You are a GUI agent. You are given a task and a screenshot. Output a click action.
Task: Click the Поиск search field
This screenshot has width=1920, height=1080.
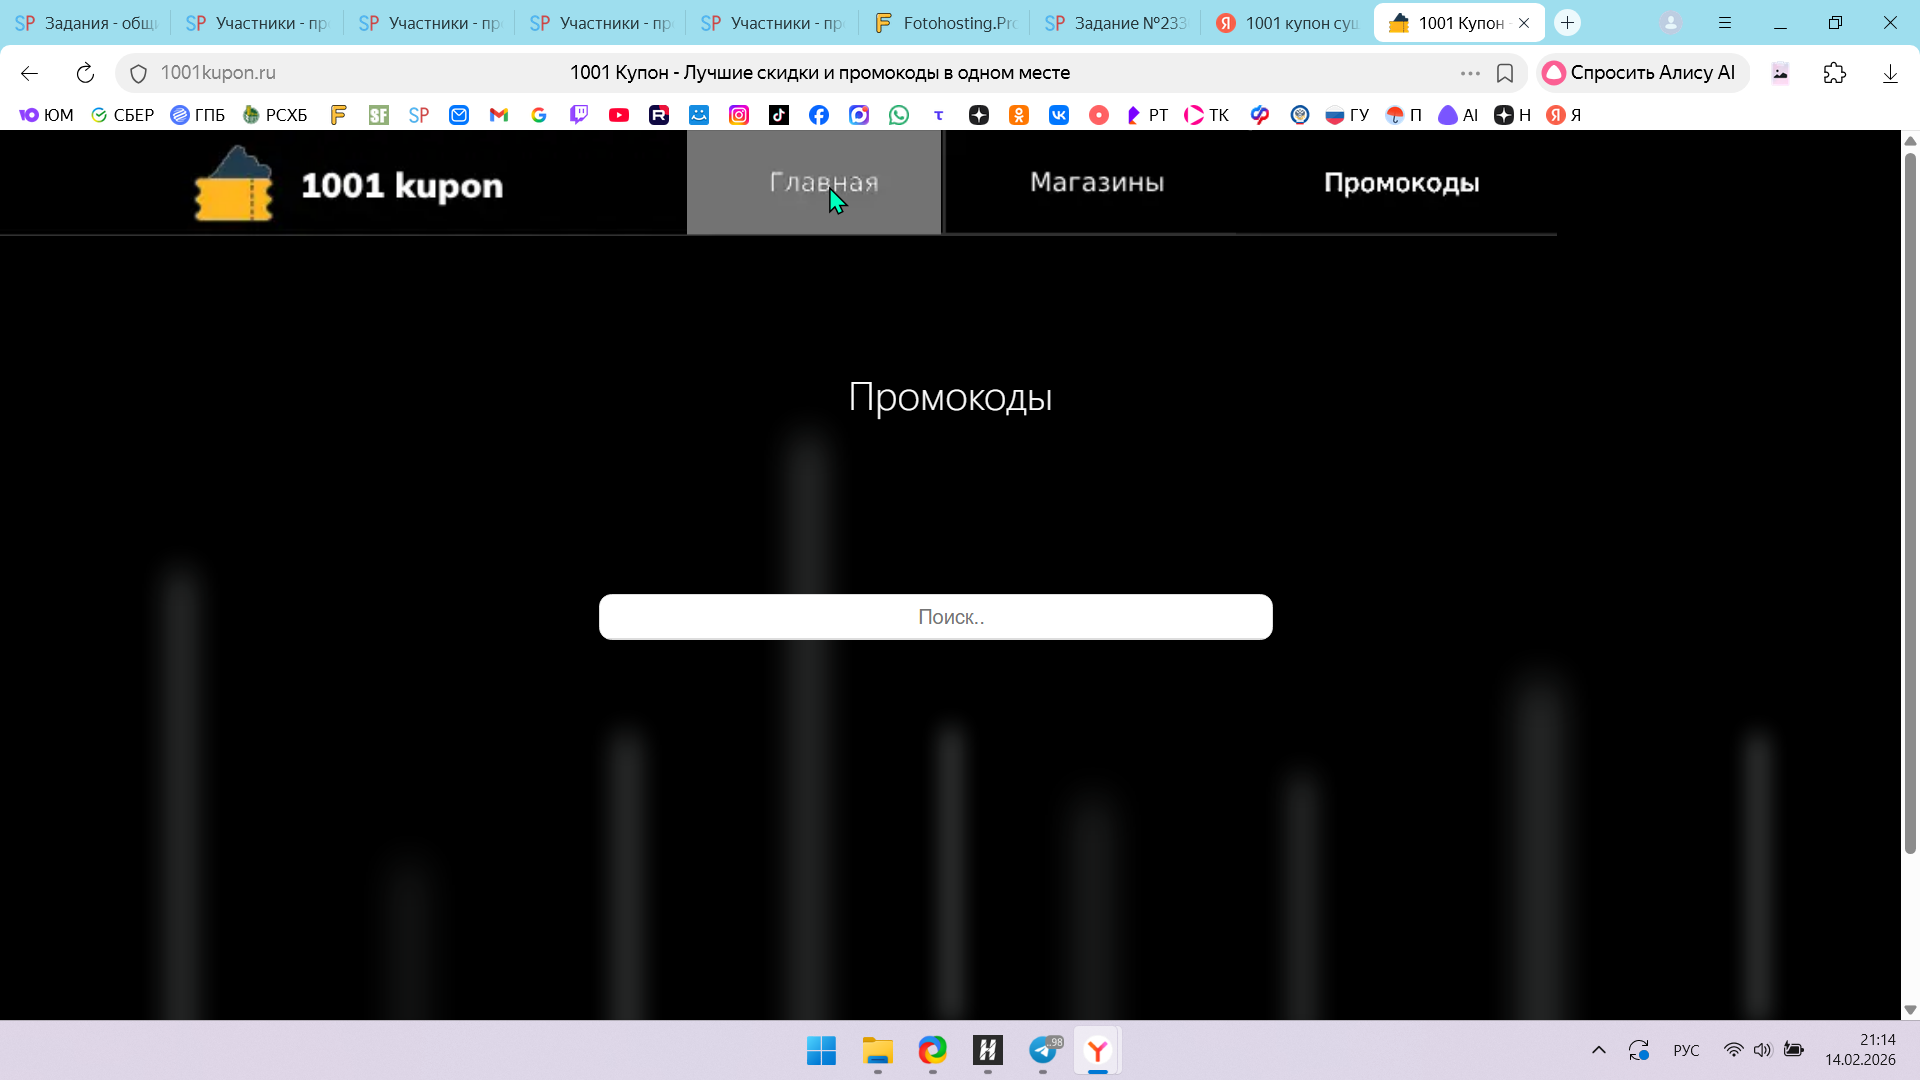point(935,617)
